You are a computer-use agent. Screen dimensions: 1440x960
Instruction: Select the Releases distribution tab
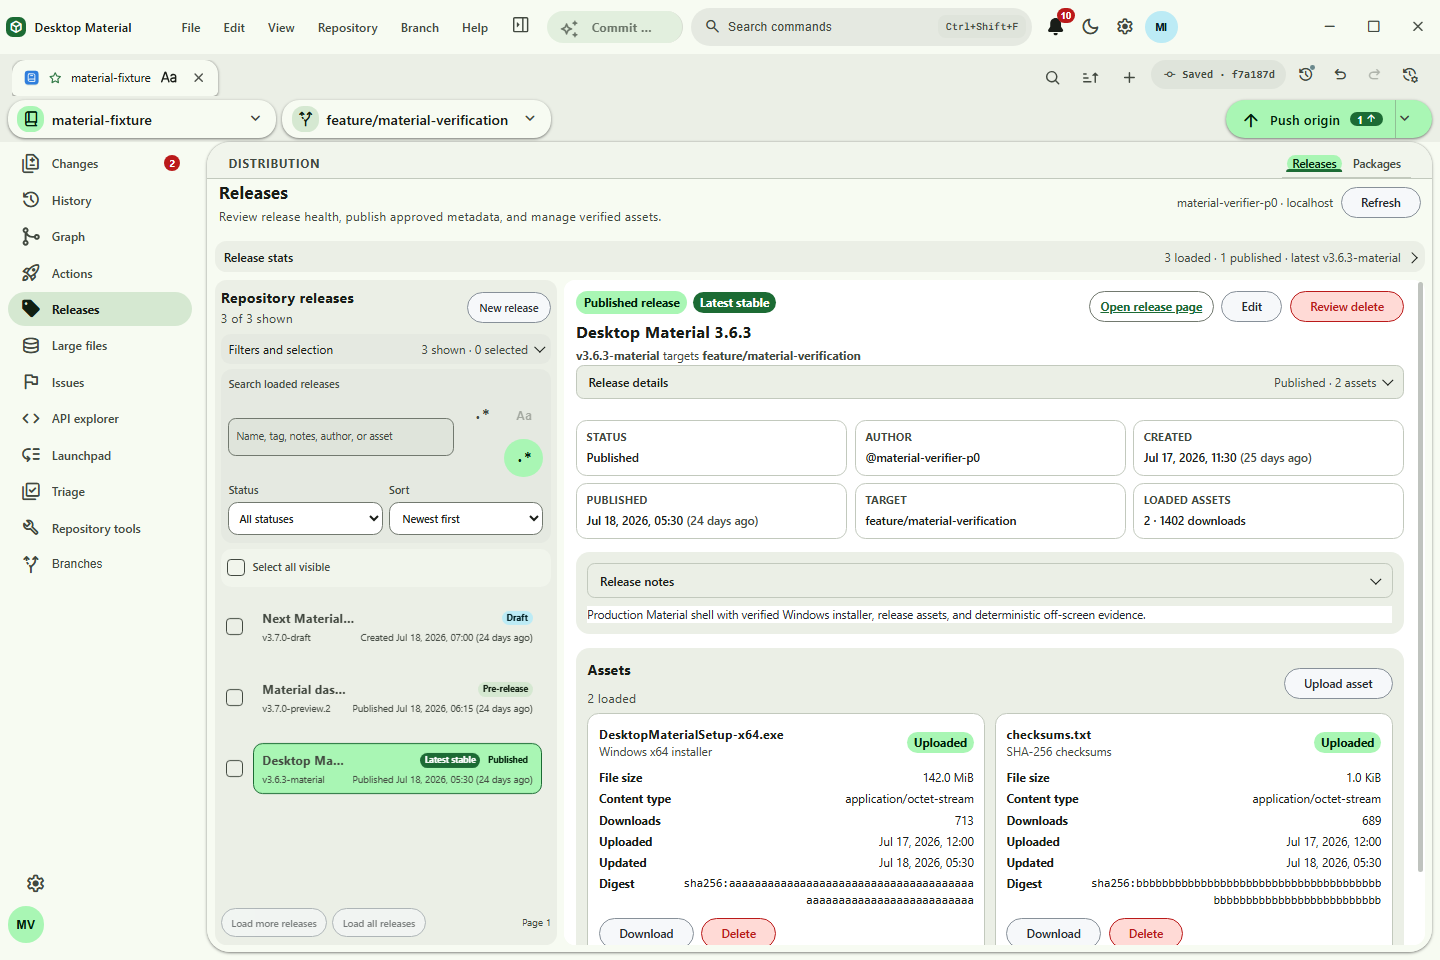click(x=1314, y=164)
